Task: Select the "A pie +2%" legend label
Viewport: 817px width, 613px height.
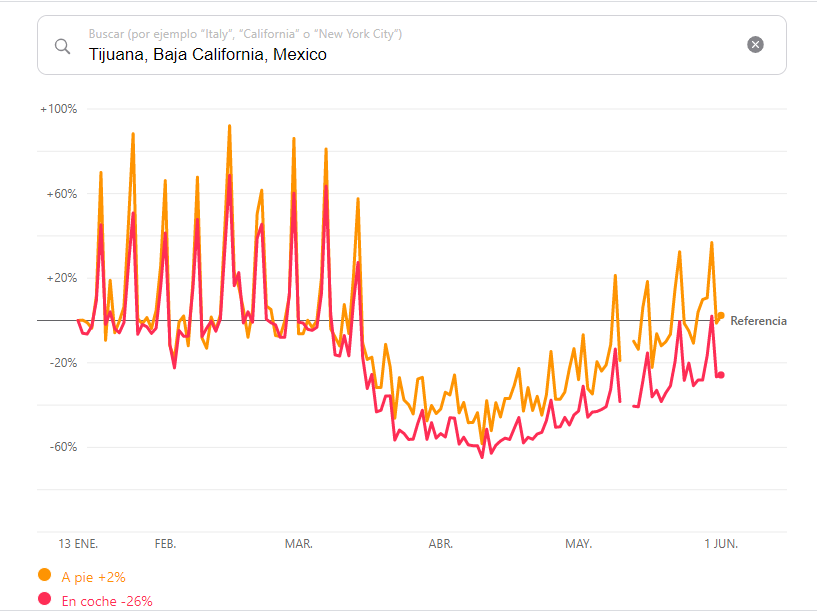Action: (x=93, y=577)
